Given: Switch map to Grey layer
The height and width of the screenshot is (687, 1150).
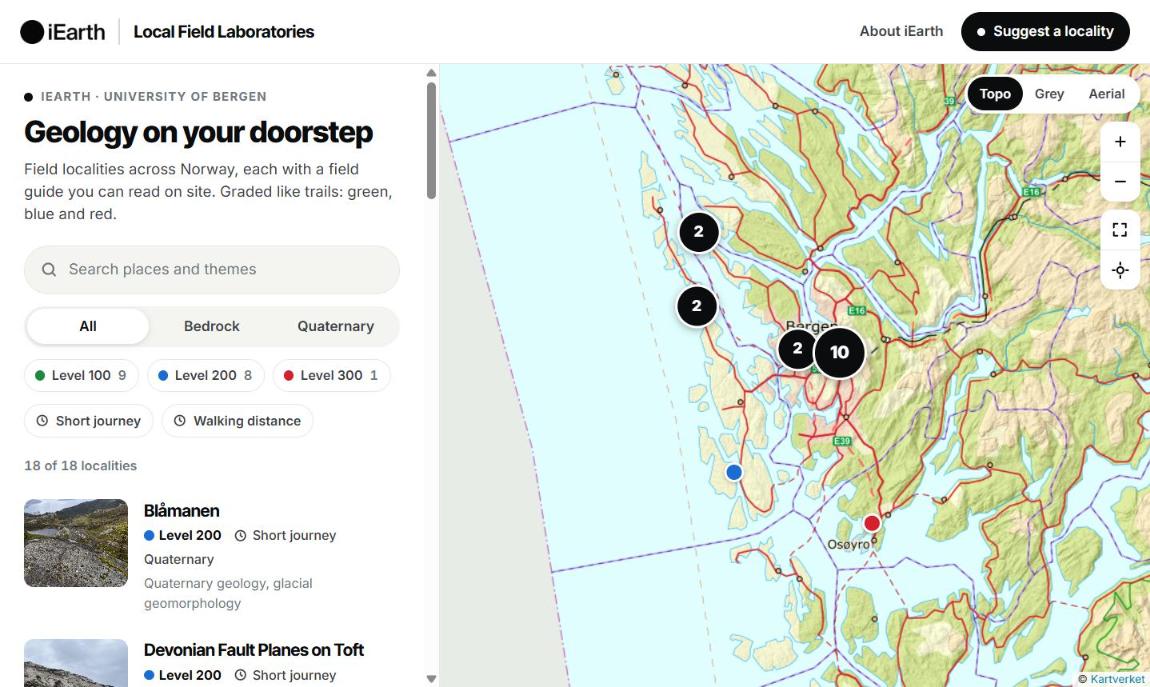Looking at the screenshot, I should pyautogui.click(x=1049, y=94).
